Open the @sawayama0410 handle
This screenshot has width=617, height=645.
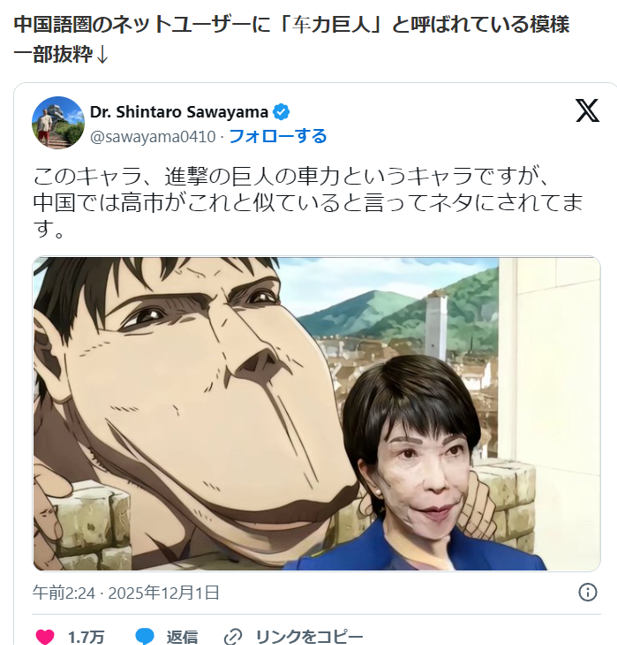(x=153, y=137)
